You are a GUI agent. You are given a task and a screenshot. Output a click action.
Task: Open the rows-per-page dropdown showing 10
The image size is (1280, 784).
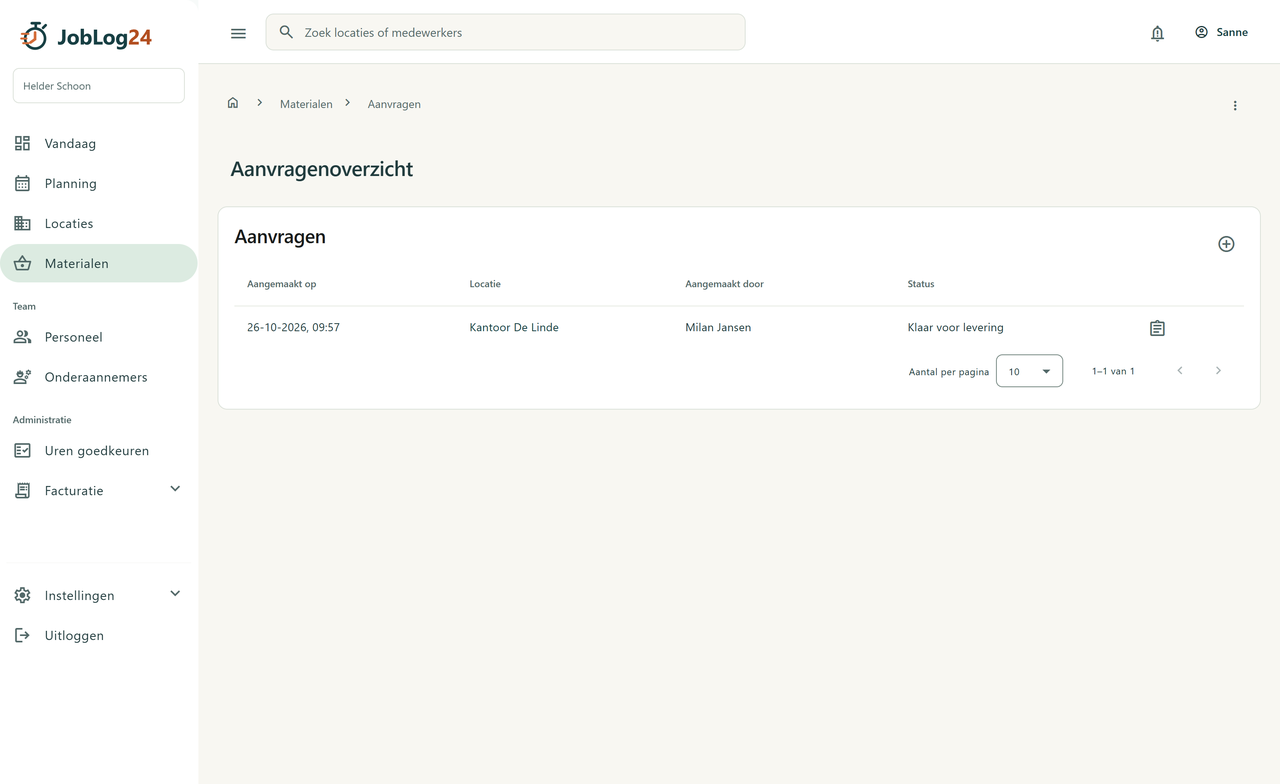pos(1029,371)
